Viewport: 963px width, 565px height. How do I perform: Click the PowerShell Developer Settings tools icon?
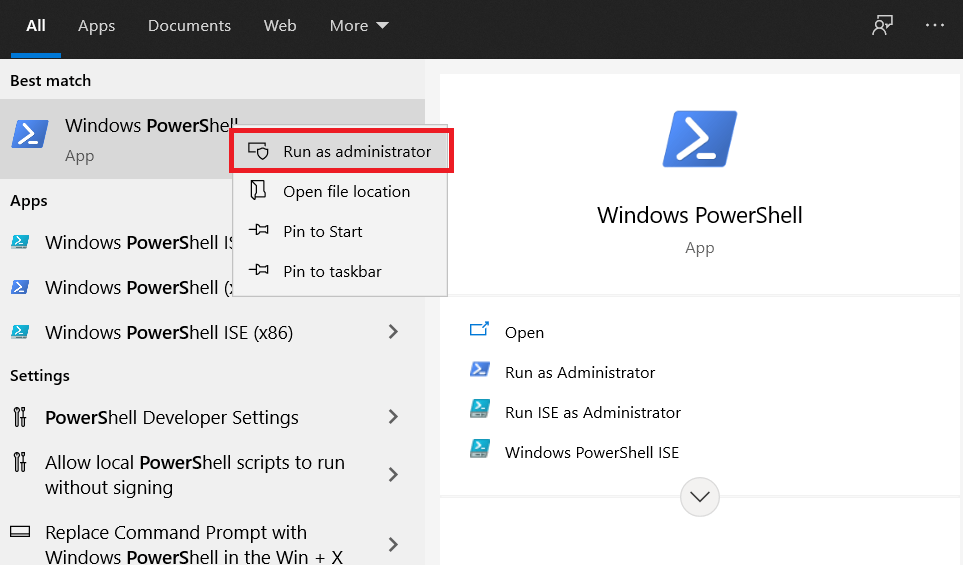[x=20, y=417]
